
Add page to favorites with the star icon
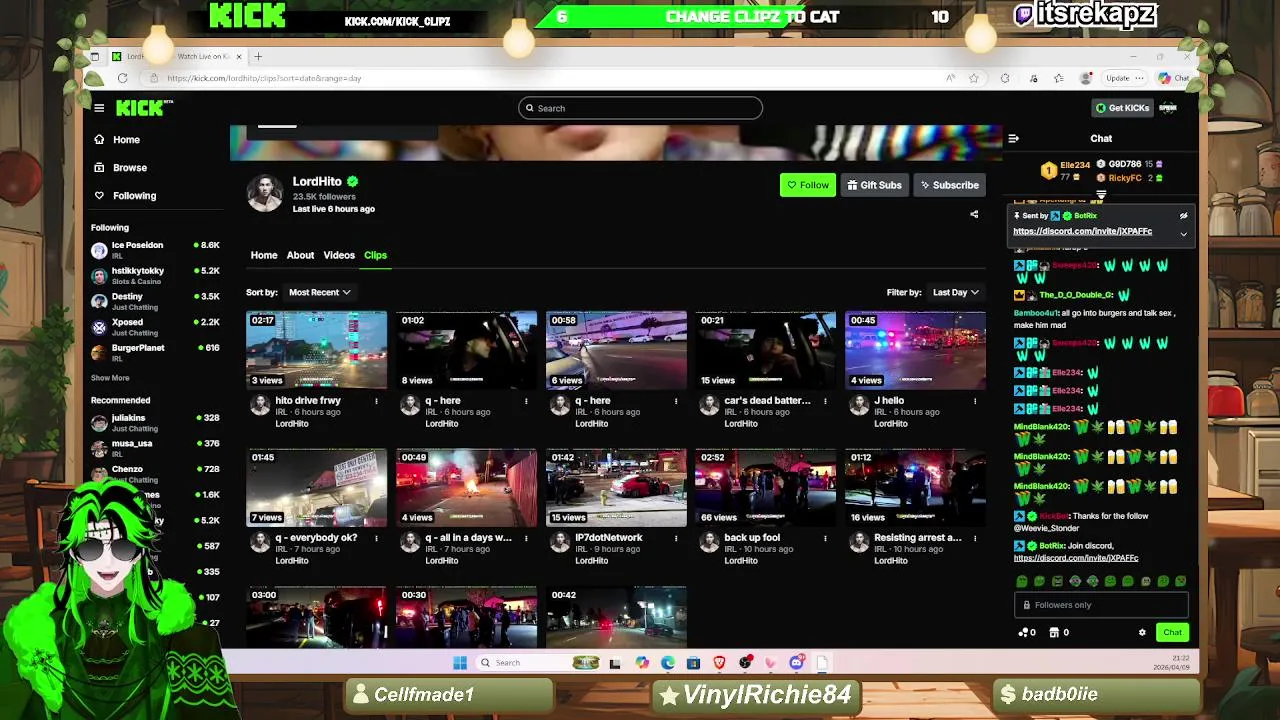973,78
